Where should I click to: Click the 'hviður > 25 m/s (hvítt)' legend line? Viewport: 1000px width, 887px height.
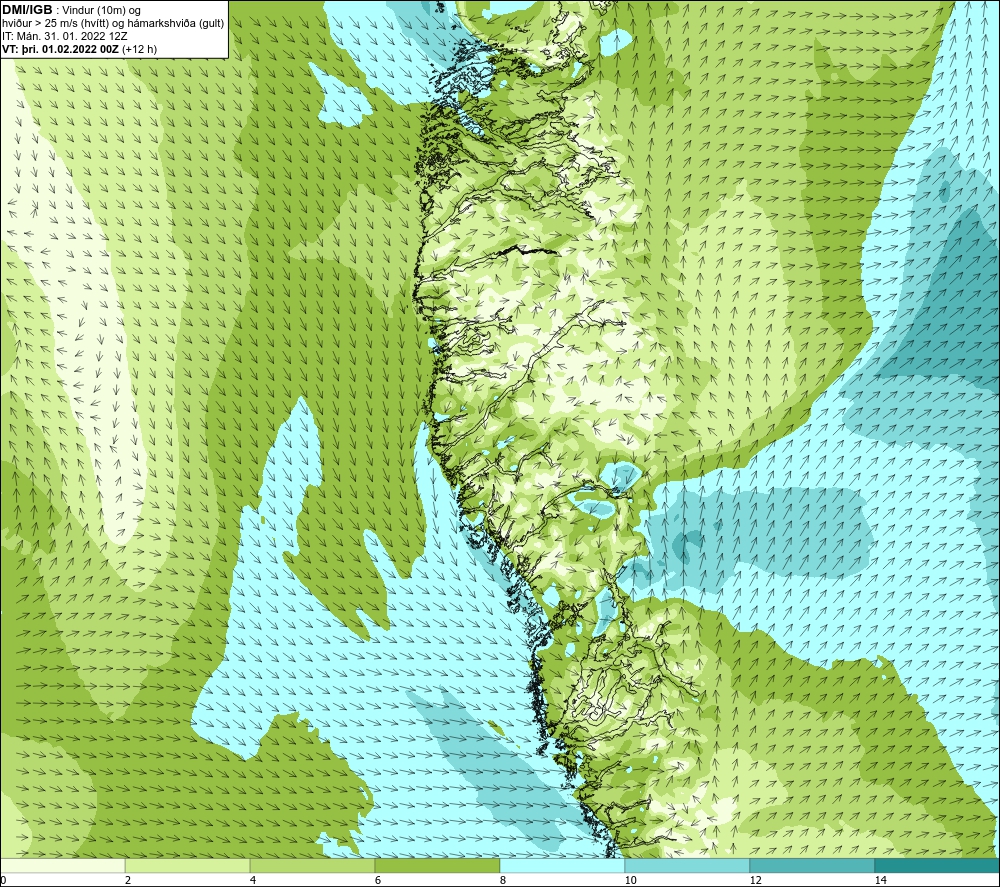[x=56, y=24]
